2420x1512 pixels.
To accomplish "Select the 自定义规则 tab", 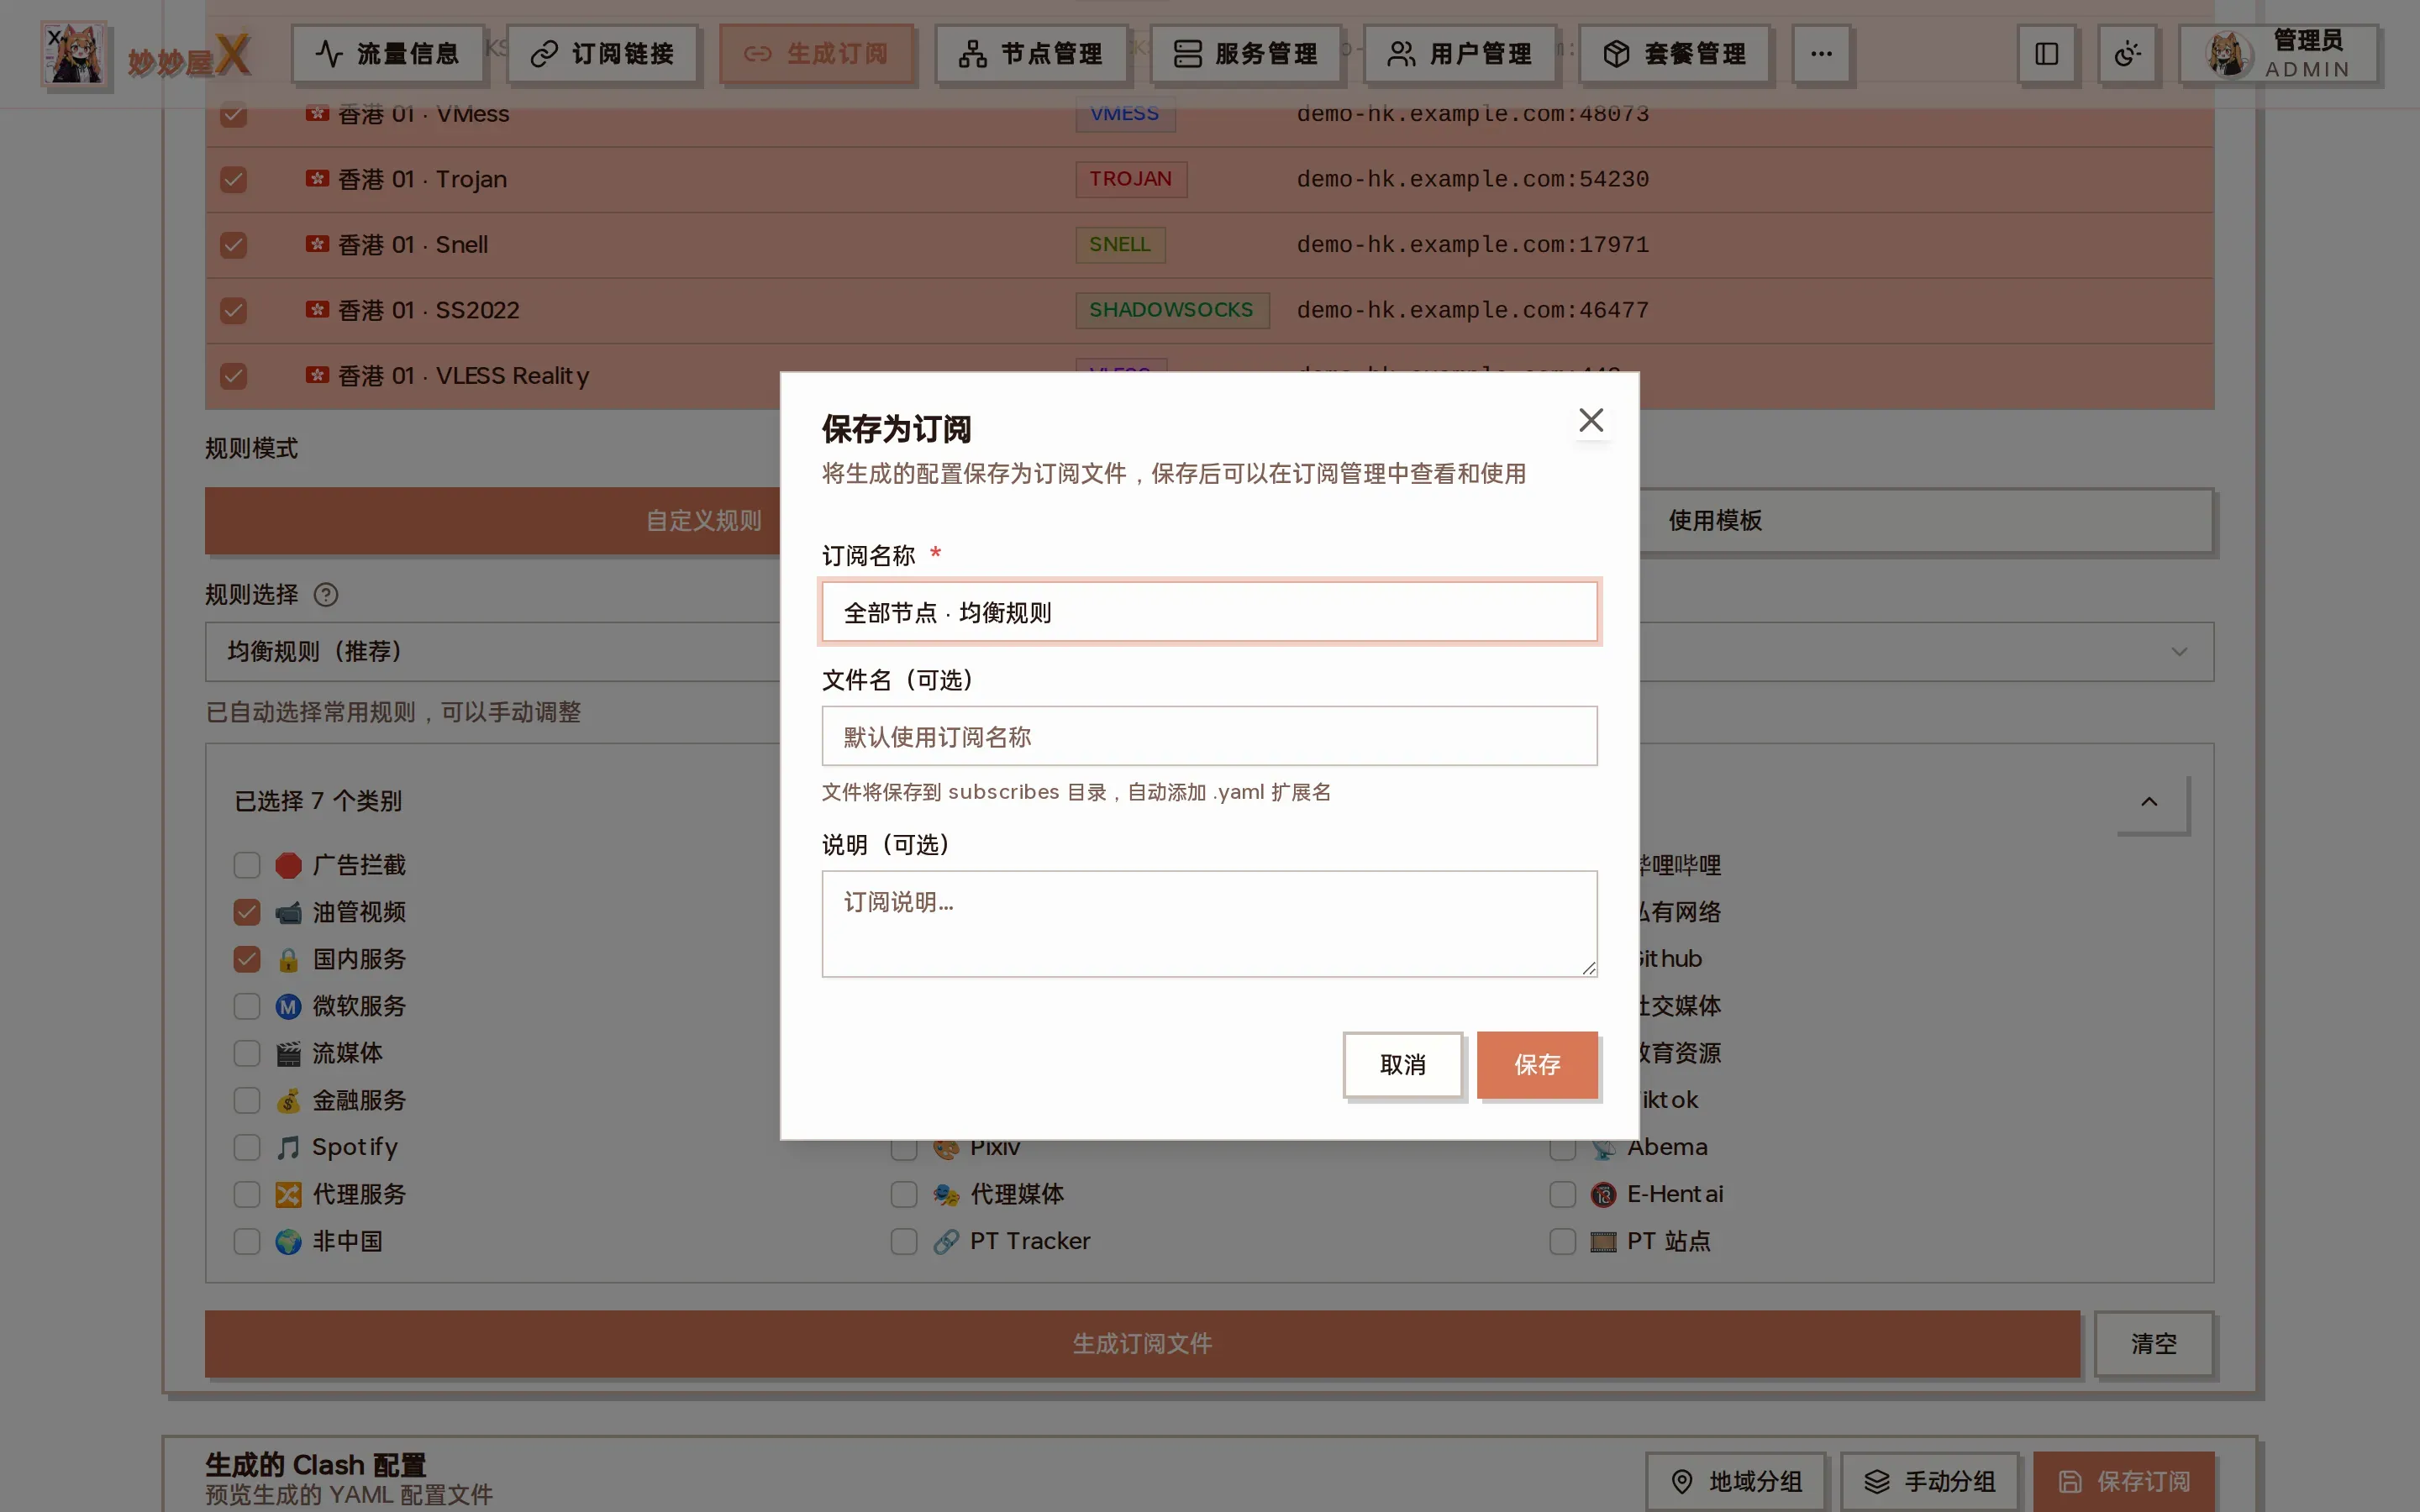I will click(703, 520).
